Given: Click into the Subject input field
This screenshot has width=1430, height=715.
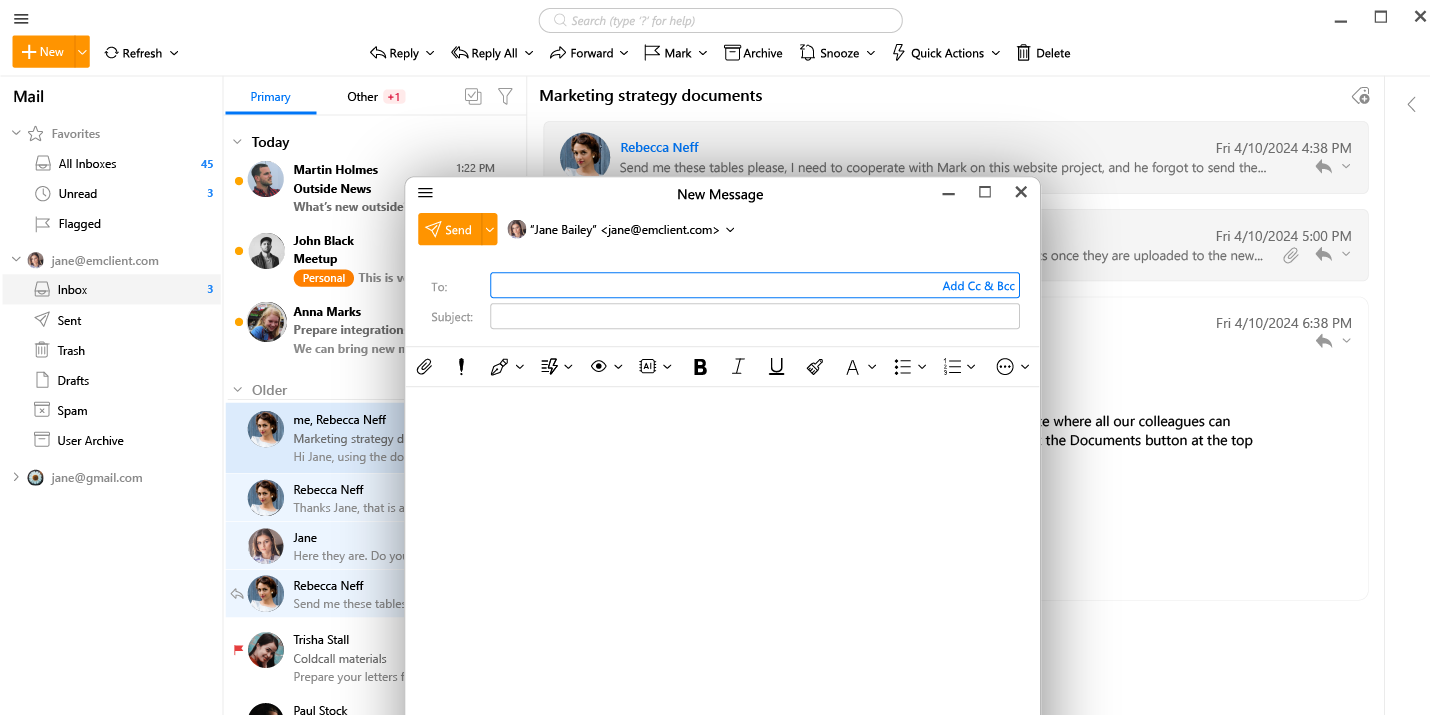Looking at the screenshot, I should coord(754,317).
